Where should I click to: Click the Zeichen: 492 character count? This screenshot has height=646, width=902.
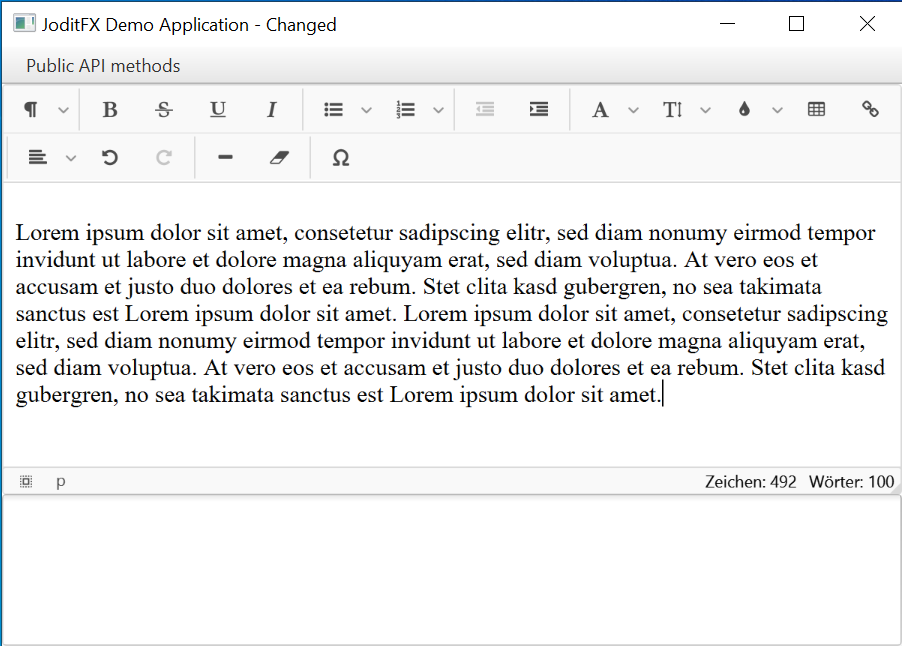(751, 481)
